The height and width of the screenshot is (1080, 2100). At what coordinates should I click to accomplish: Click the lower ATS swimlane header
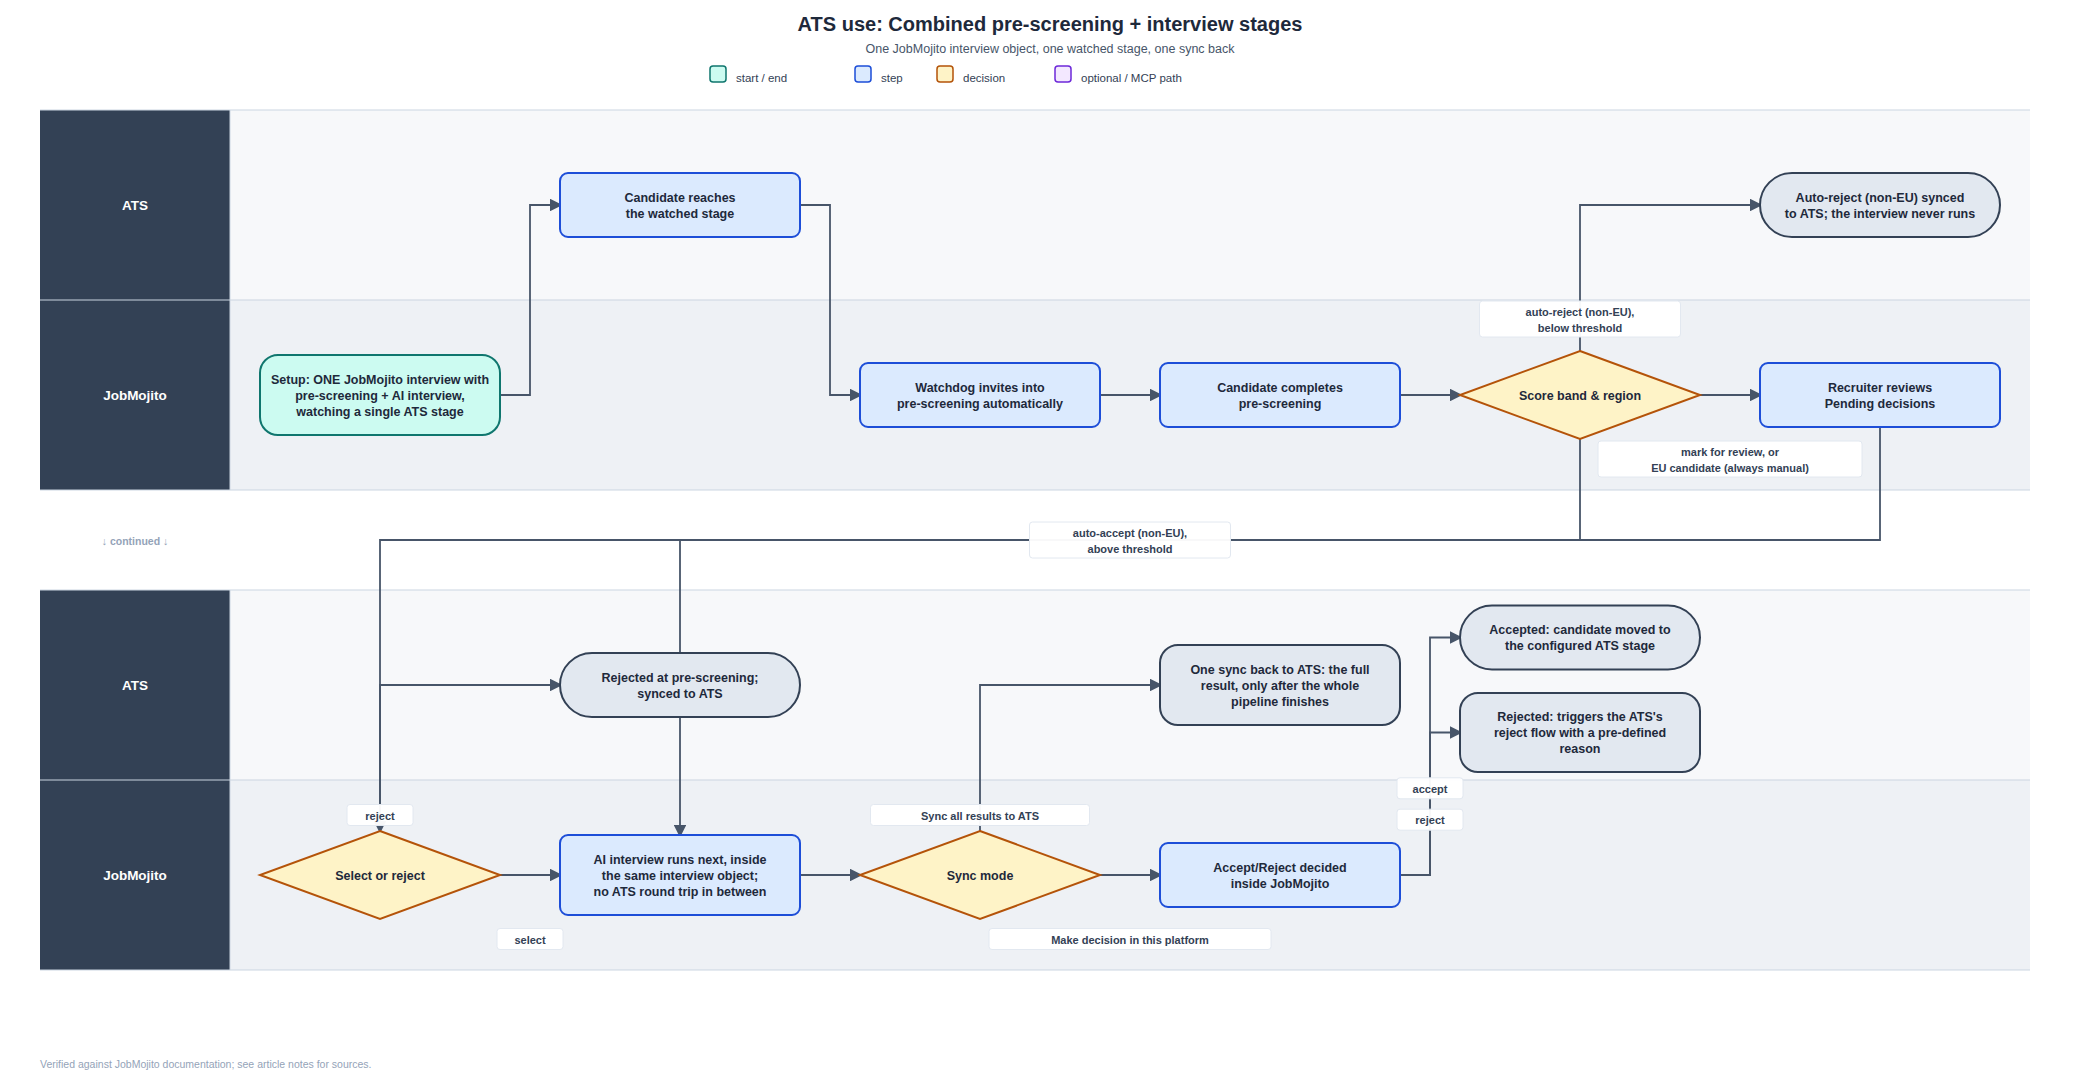135,685
